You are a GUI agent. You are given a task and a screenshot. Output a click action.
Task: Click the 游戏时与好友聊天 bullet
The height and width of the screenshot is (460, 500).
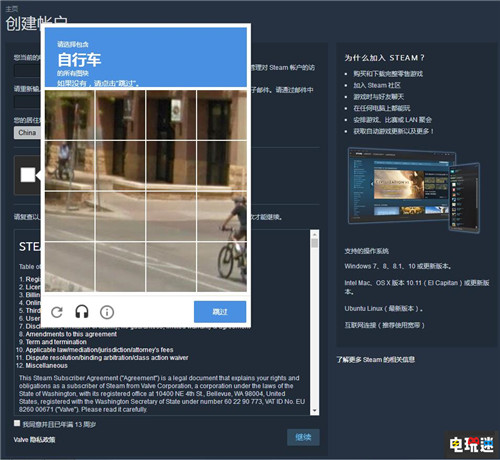(x=379, y=97)
